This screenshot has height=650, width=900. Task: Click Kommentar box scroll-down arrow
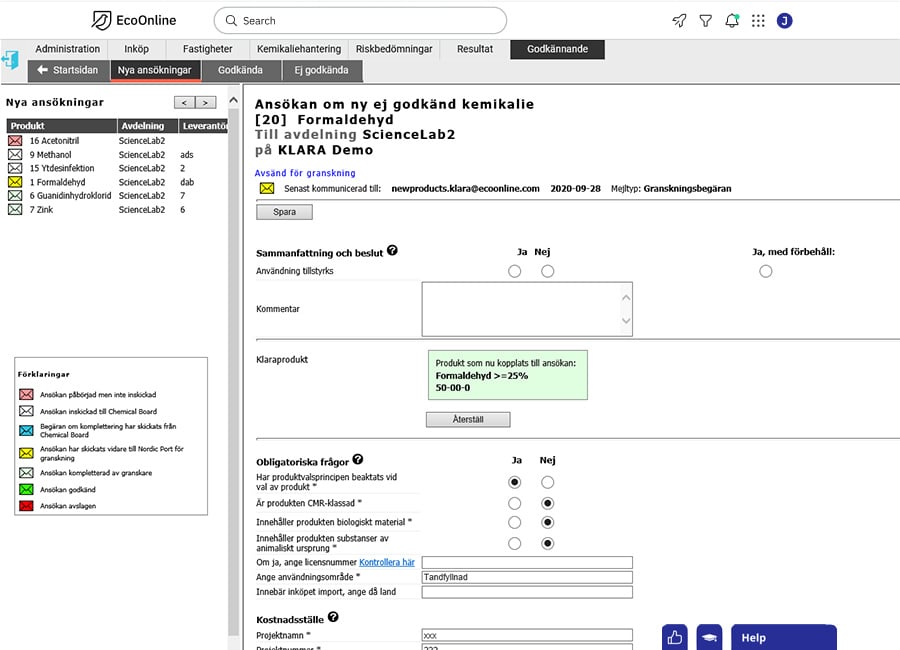click(626, 320)
